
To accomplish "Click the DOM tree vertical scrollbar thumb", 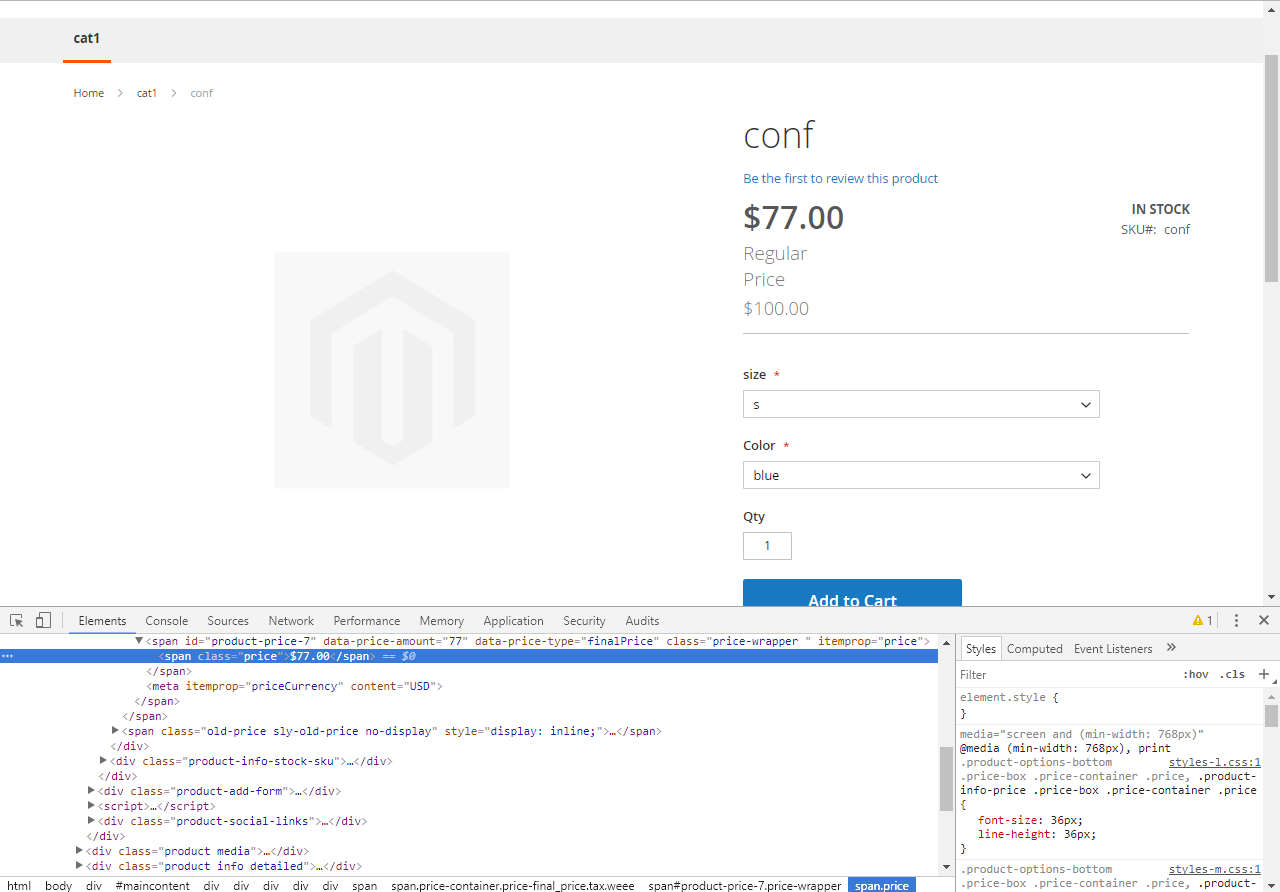I will tap(946, 778).
